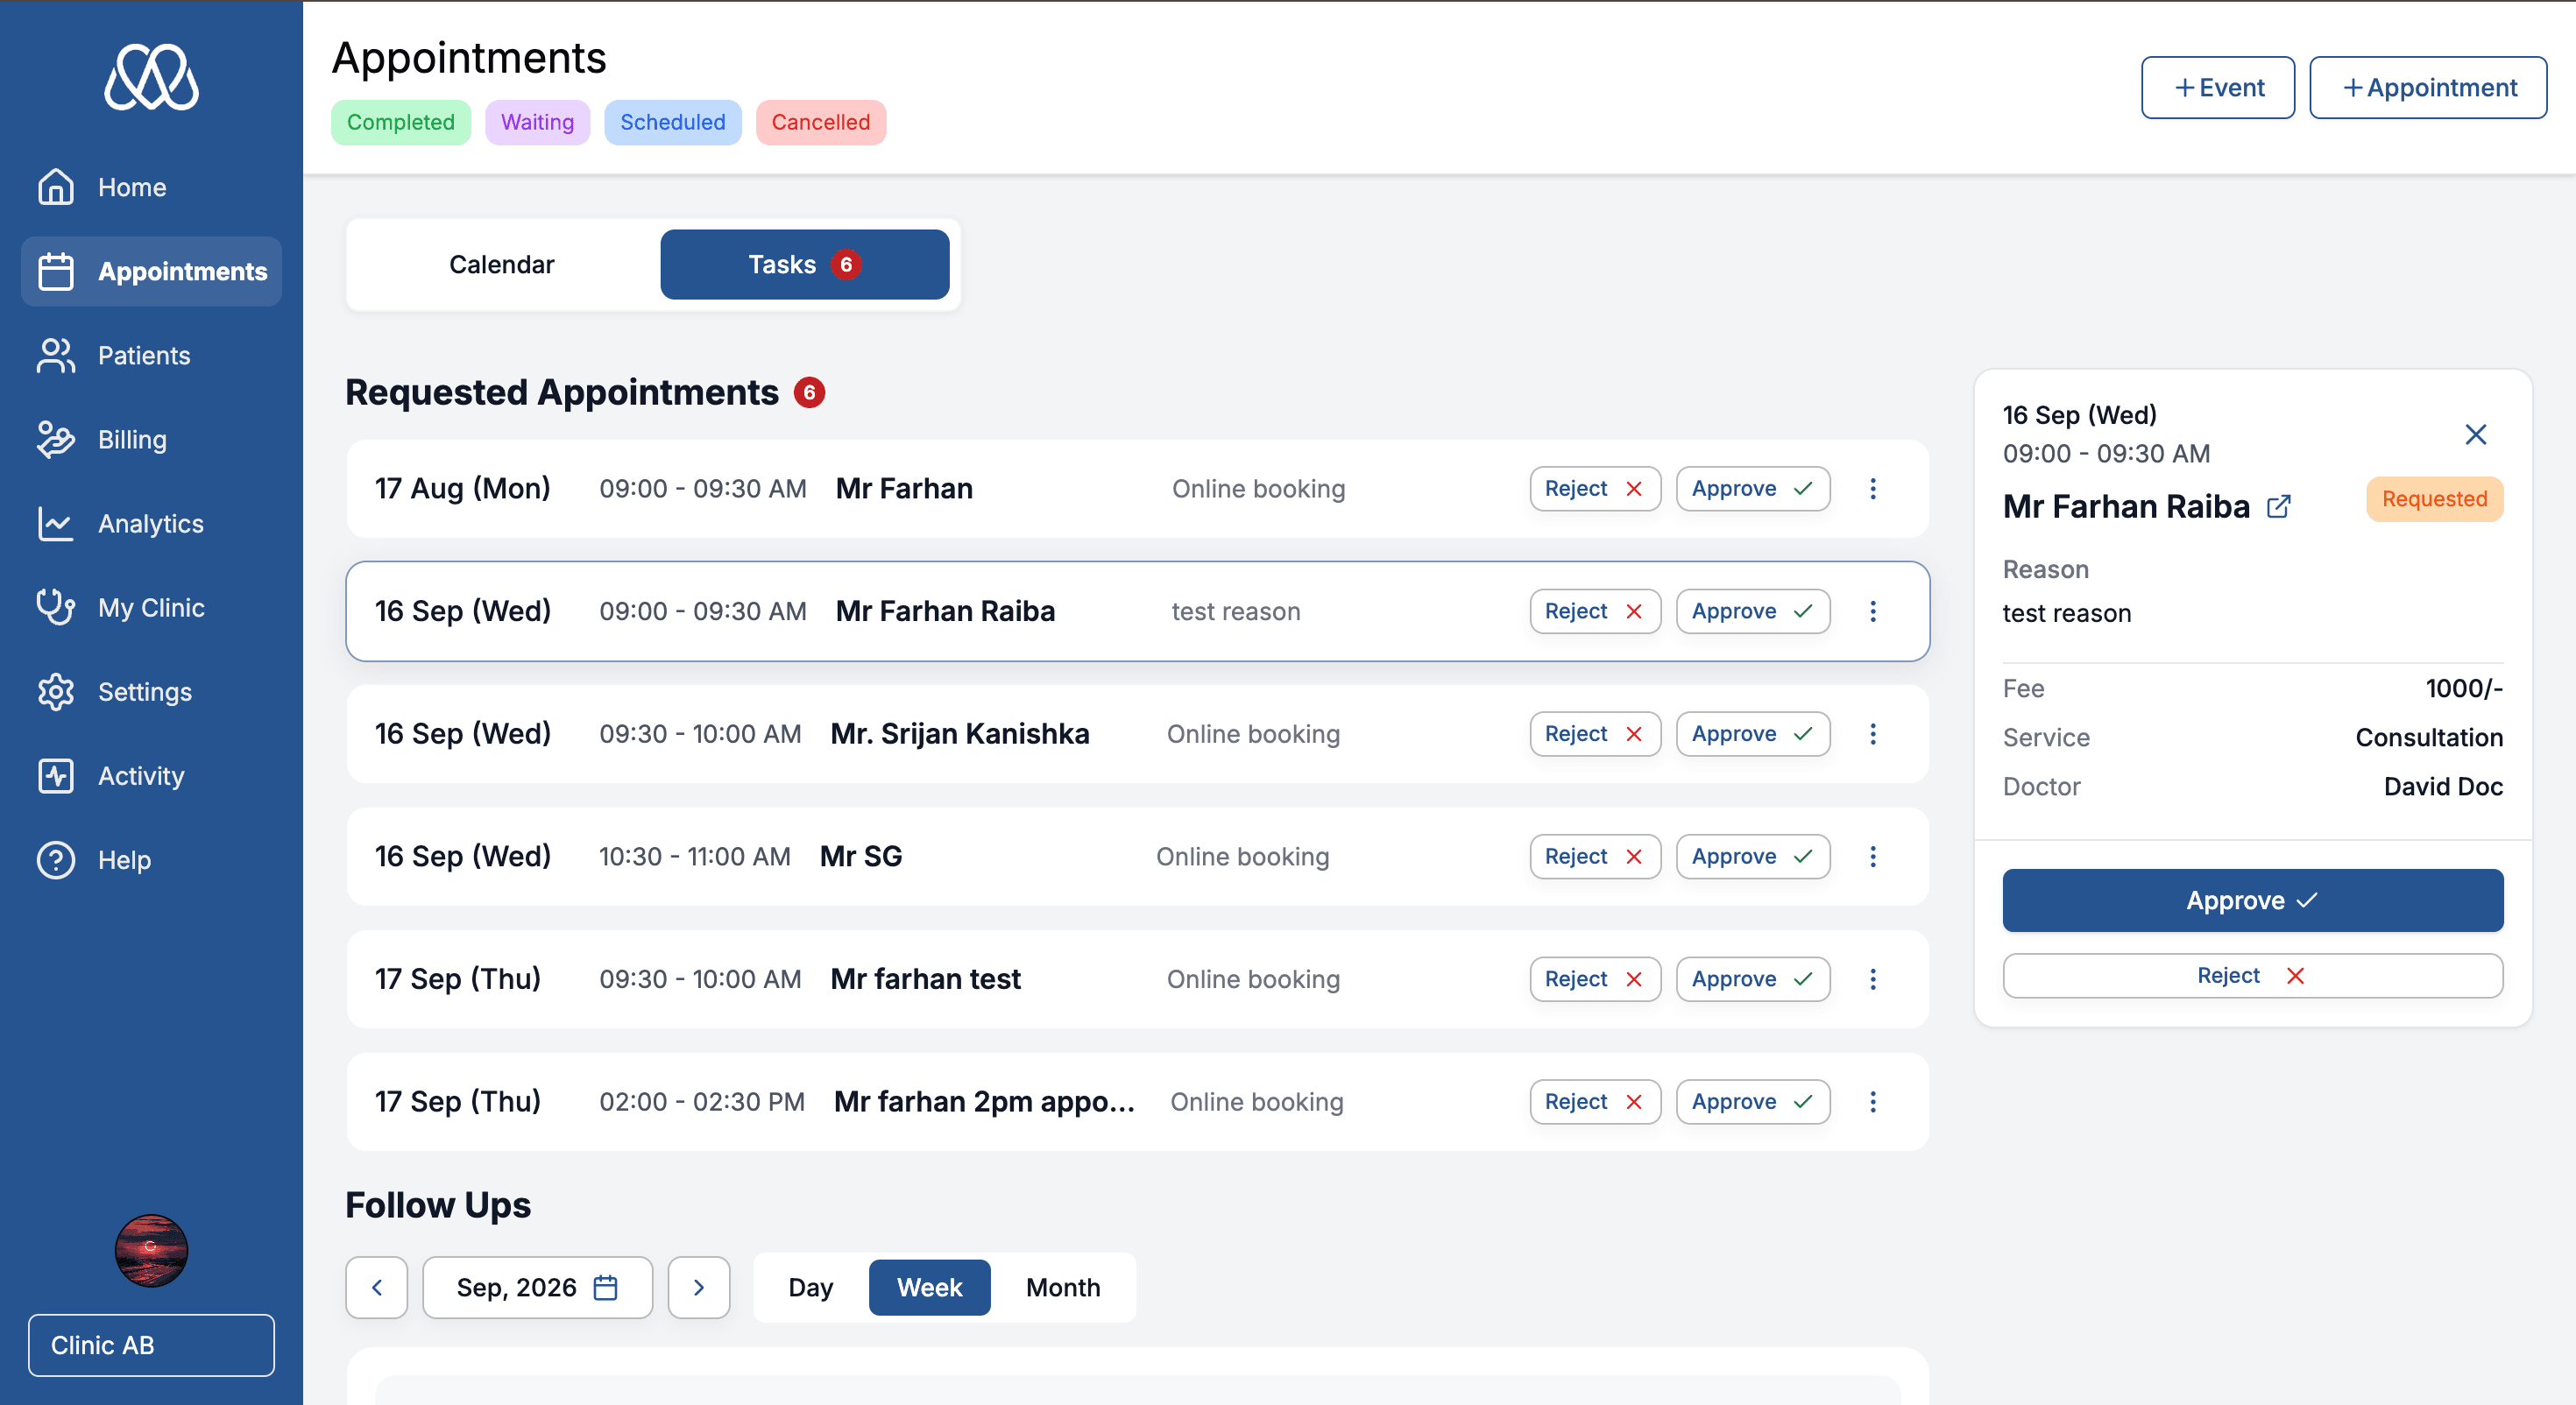Toggle the Cancelled status filter
The height and width of the screenshot is (1405, 2576).
coord(820,122)
